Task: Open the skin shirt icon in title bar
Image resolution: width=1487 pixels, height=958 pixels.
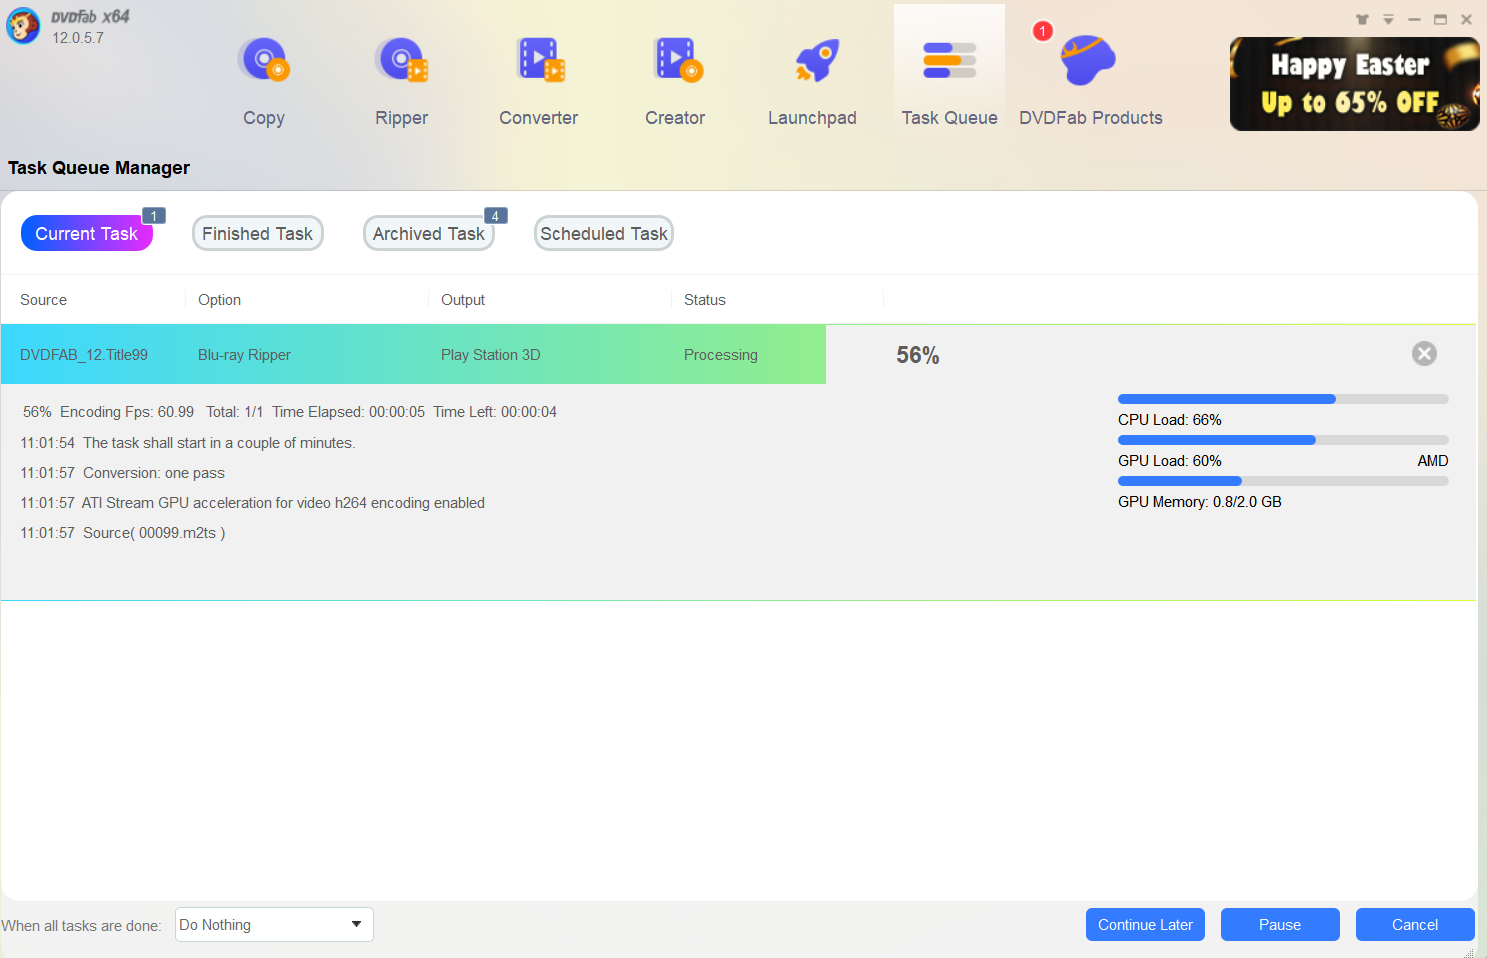Action: click(1362, 19)
